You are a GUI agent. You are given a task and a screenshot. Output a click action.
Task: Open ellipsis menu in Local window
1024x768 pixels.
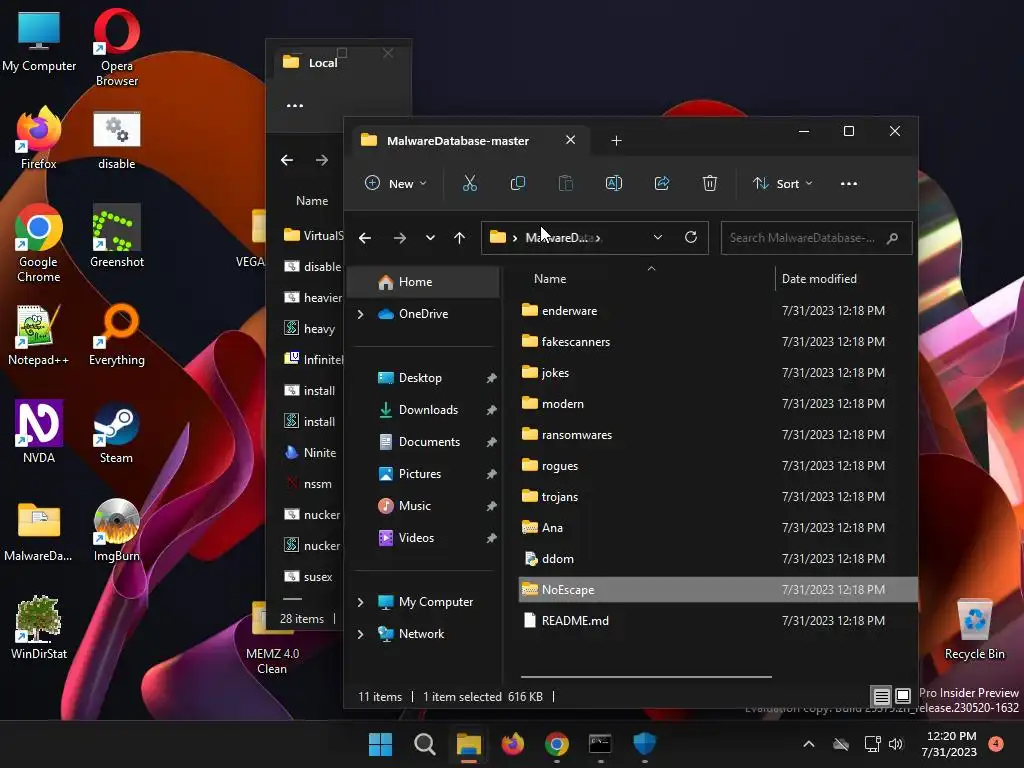(295, 105)
